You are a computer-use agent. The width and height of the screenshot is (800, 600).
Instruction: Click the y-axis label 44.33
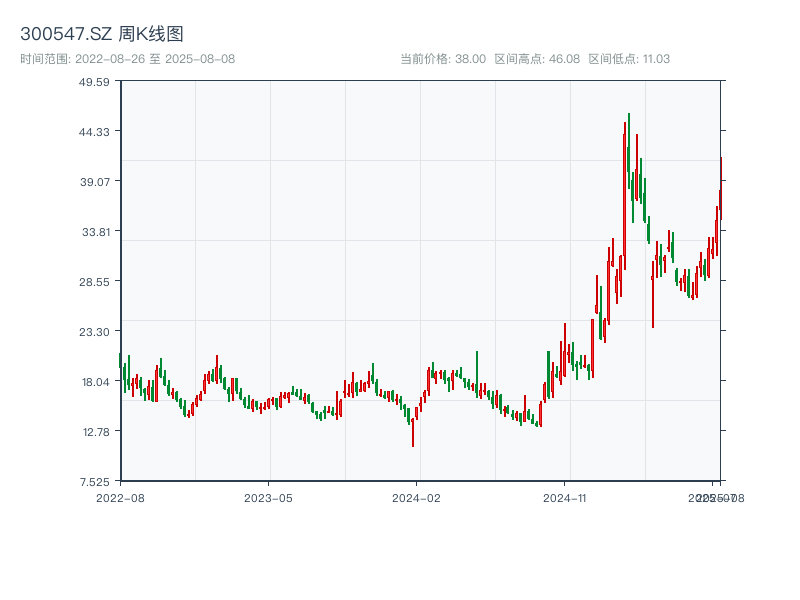tap(94, 132)
